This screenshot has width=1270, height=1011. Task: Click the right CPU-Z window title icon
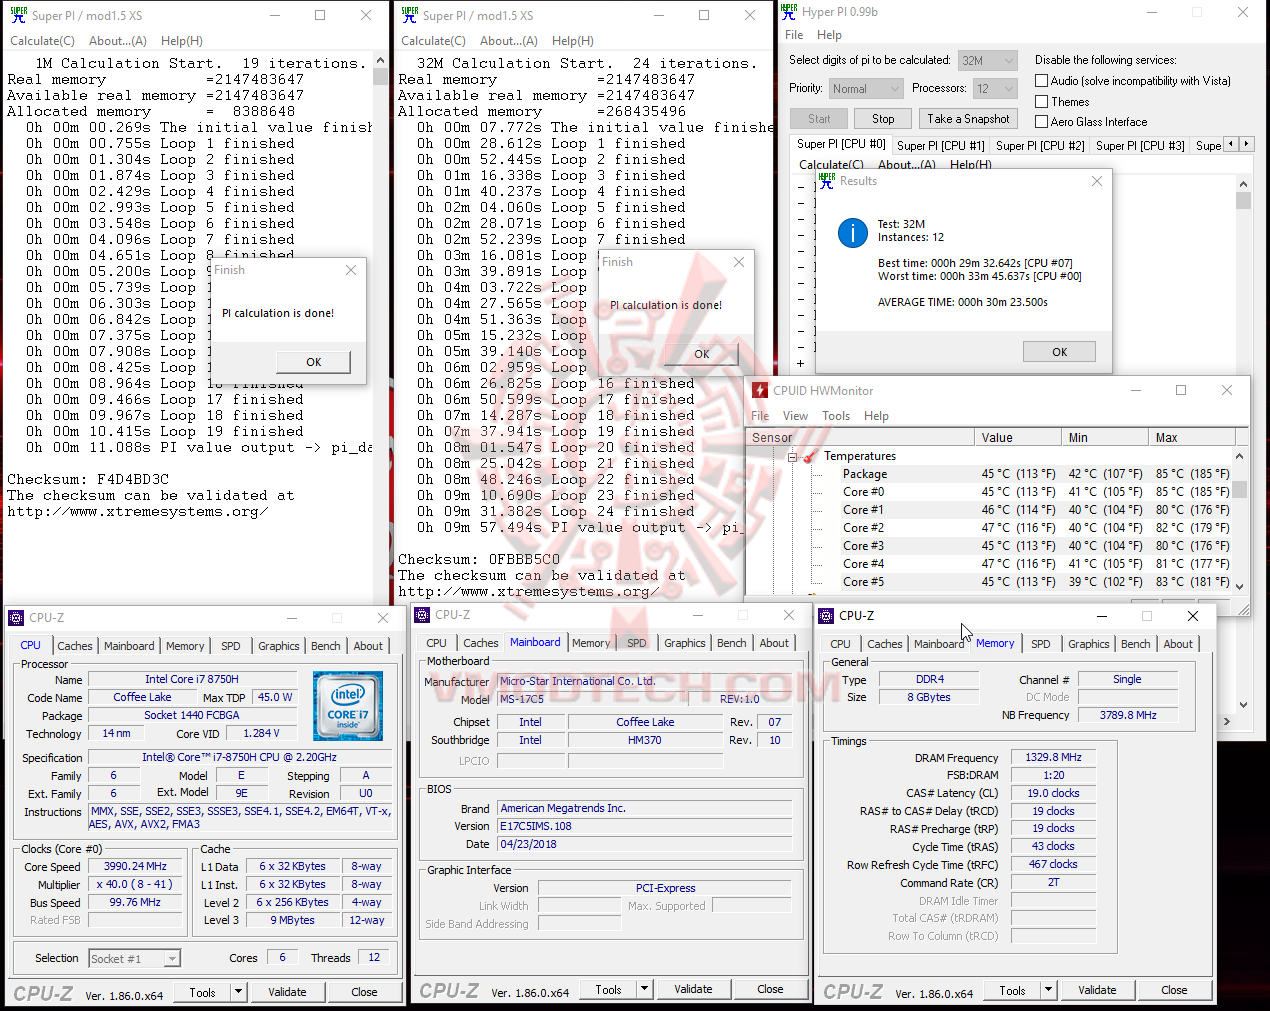coord(826,616)
